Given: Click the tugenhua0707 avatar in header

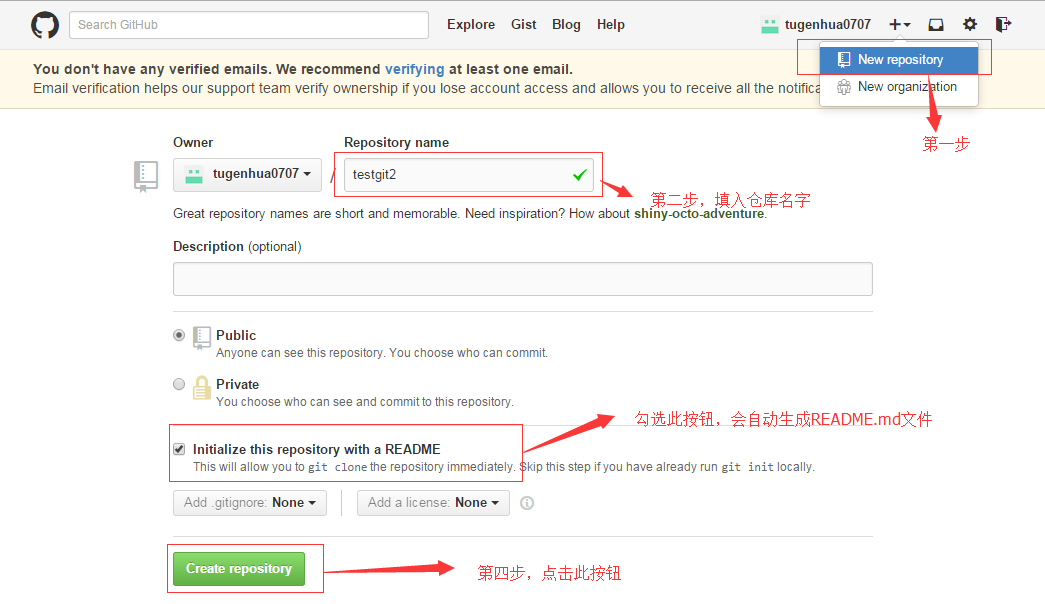Looking at the screenshot, I should click(x=770, y=25).
